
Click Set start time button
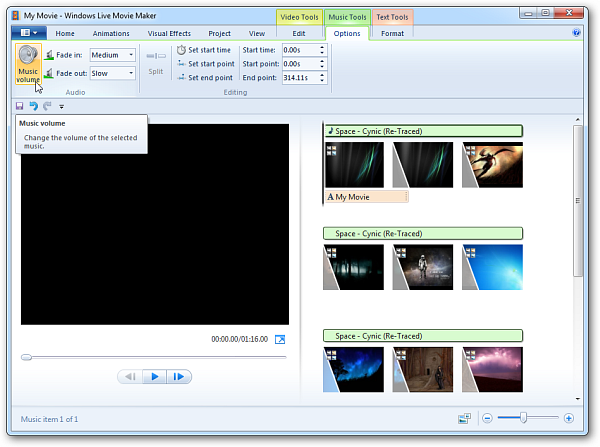click(x=203, y=49)
